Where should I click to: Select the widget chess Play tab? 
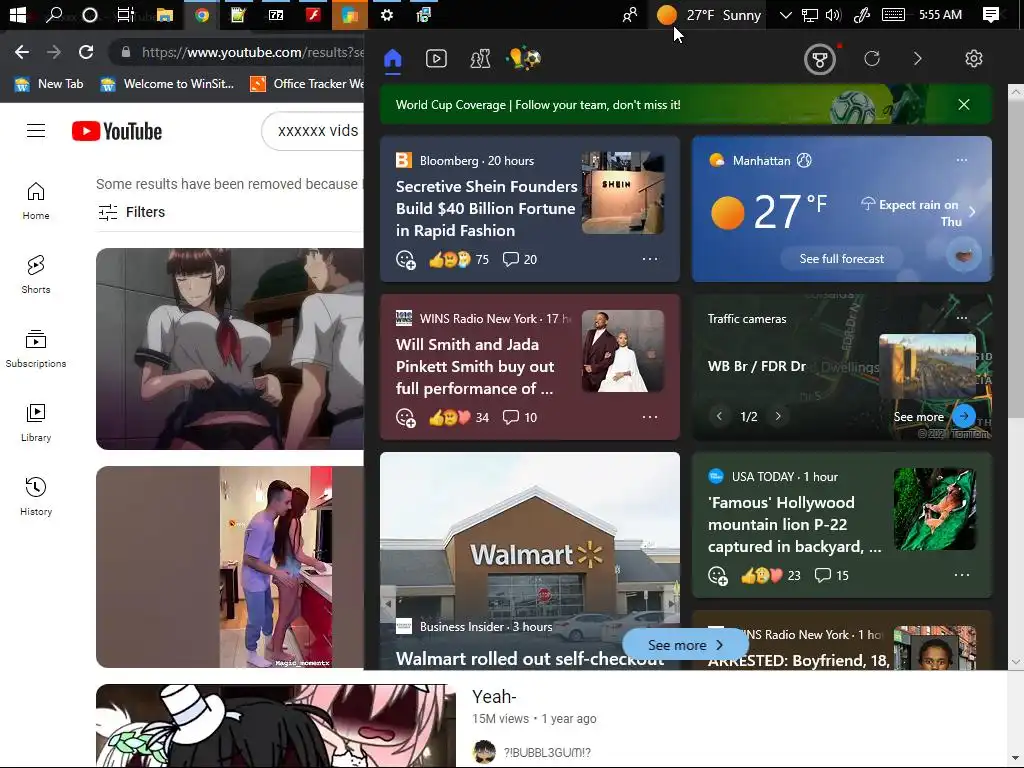[480, 59]
